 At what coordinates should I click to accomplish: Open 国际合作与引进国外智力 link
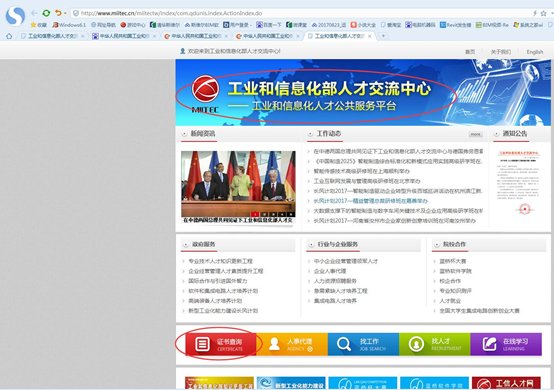click(218, 281)
